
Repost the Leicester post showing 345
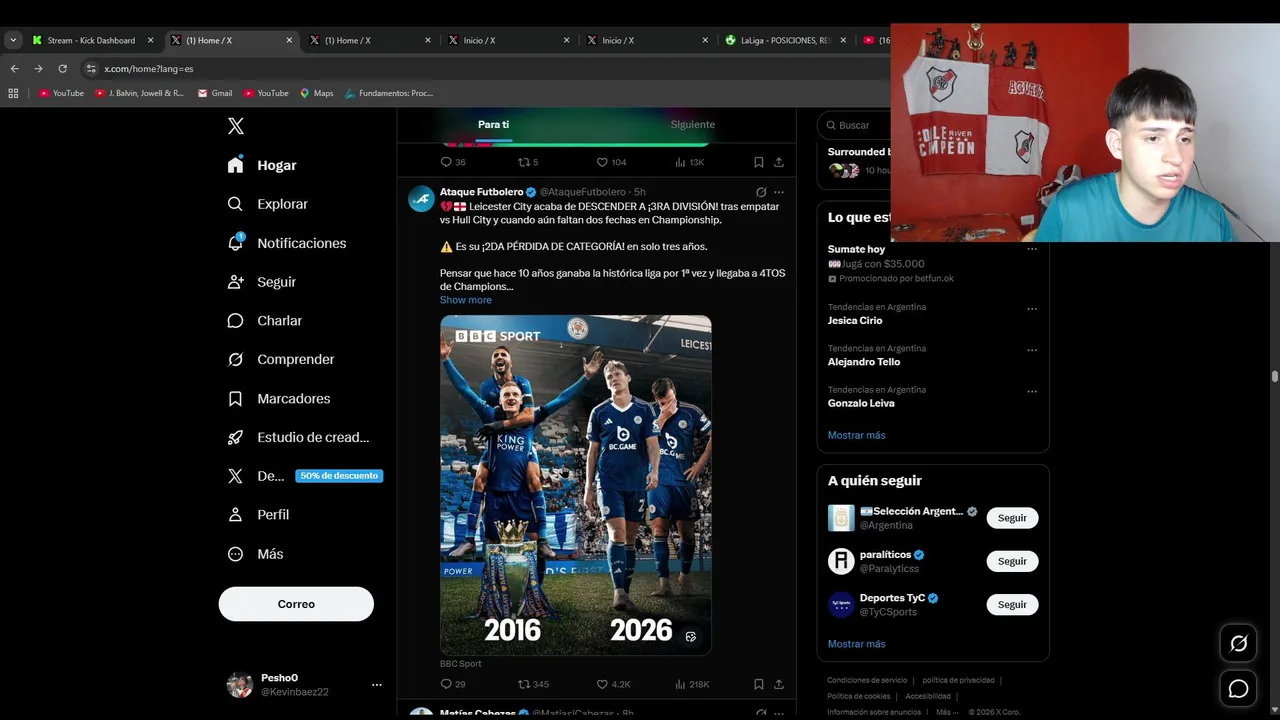pyautogui.click(x=533, y=684)
